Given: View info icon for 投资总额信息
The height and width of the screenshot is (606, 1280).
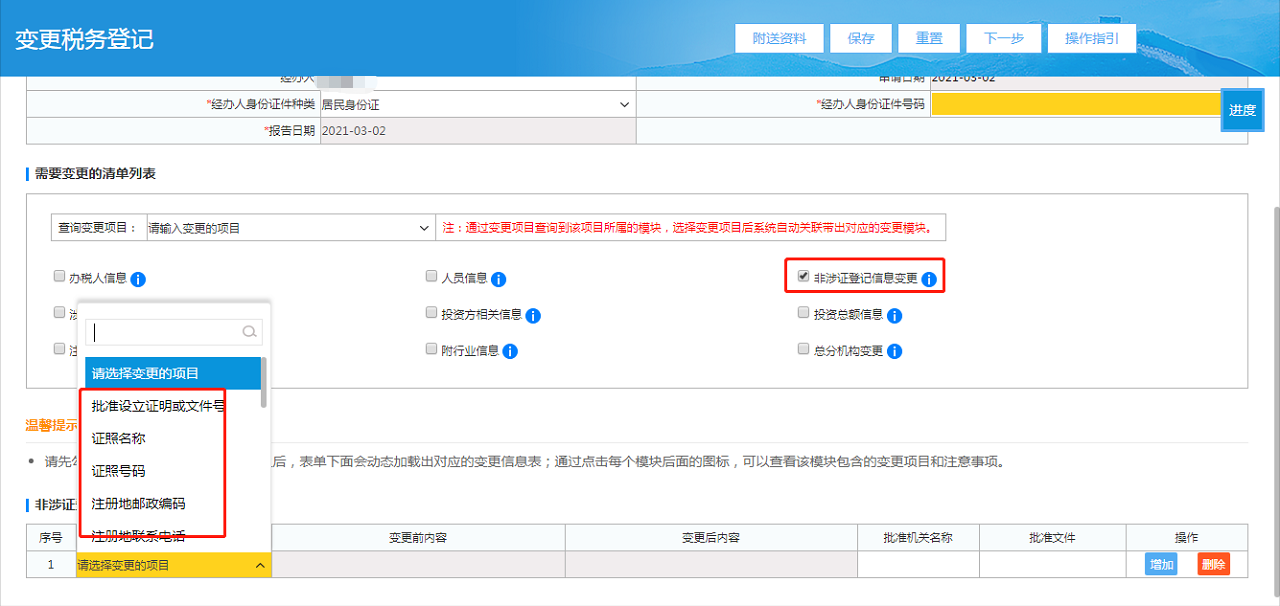Looking at the screenshot, I should 894,315.
